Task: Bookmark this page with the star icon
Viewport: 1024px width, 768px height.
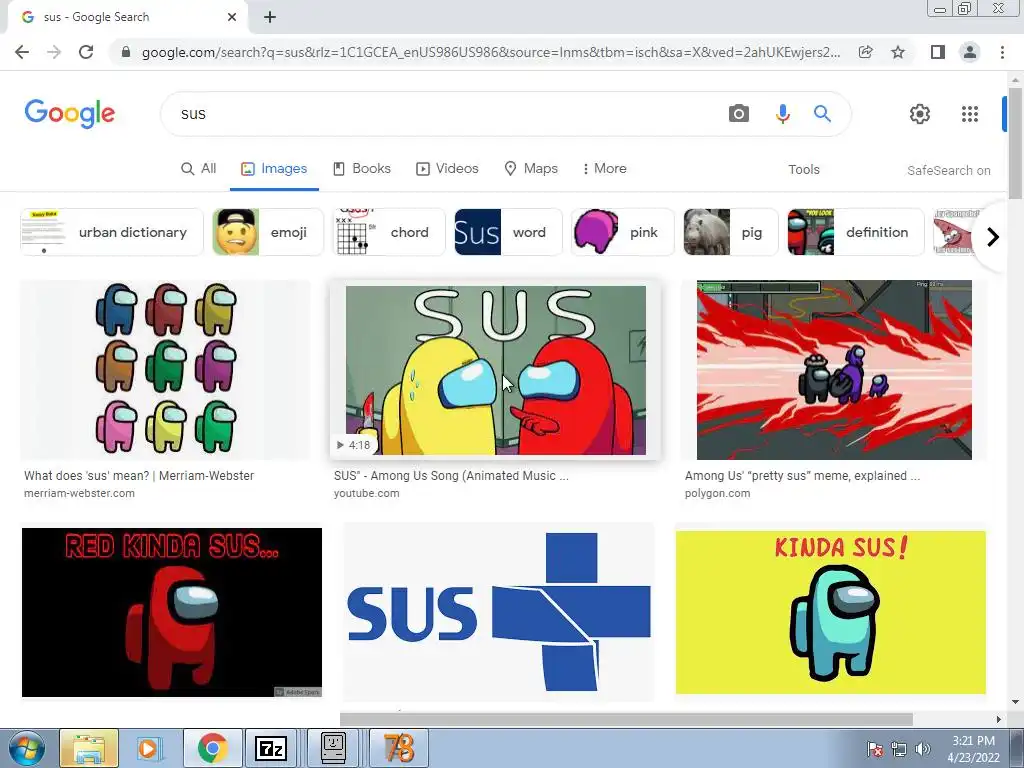Action: coord(898,52)
